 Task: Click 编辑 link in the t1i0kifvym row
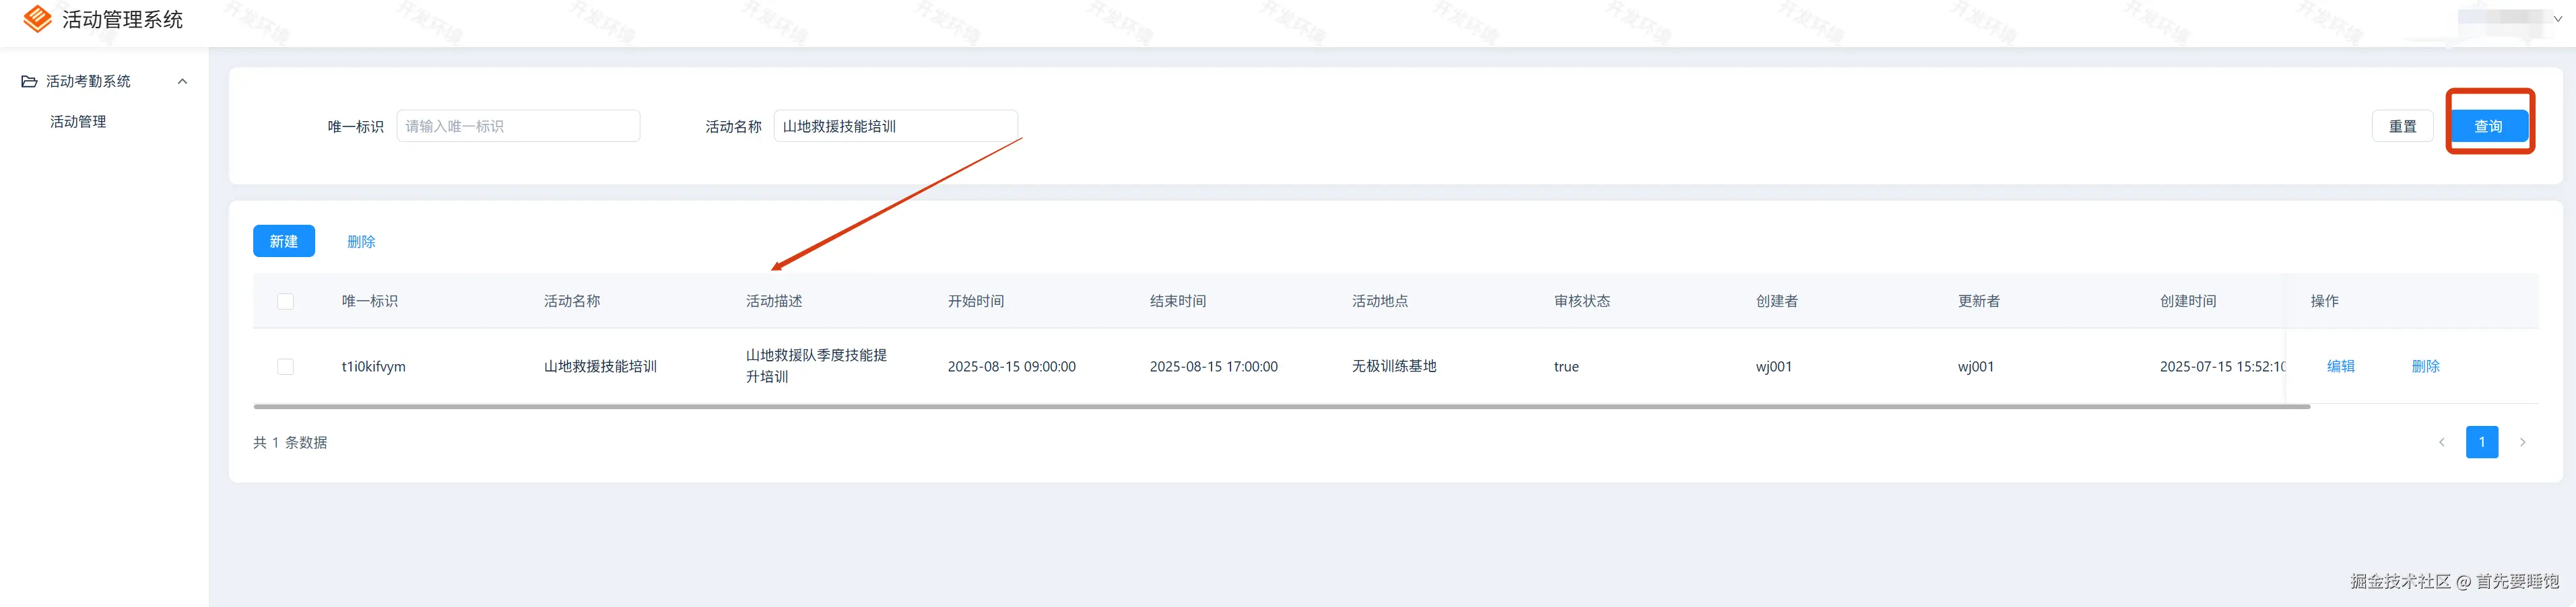tap(2340, 366)
